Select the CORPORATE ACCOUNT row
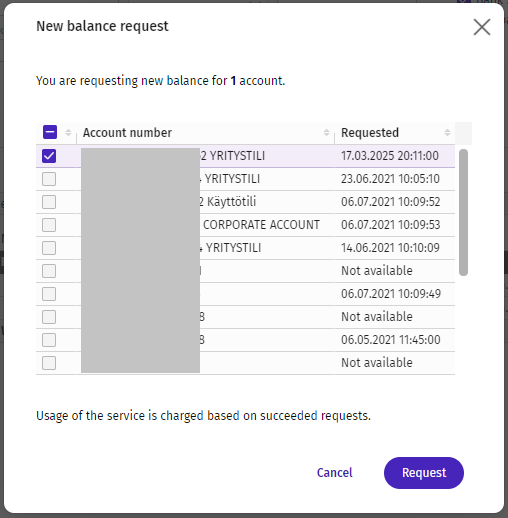The width and height of the screenshot is (508, 518). click(245, 225)
